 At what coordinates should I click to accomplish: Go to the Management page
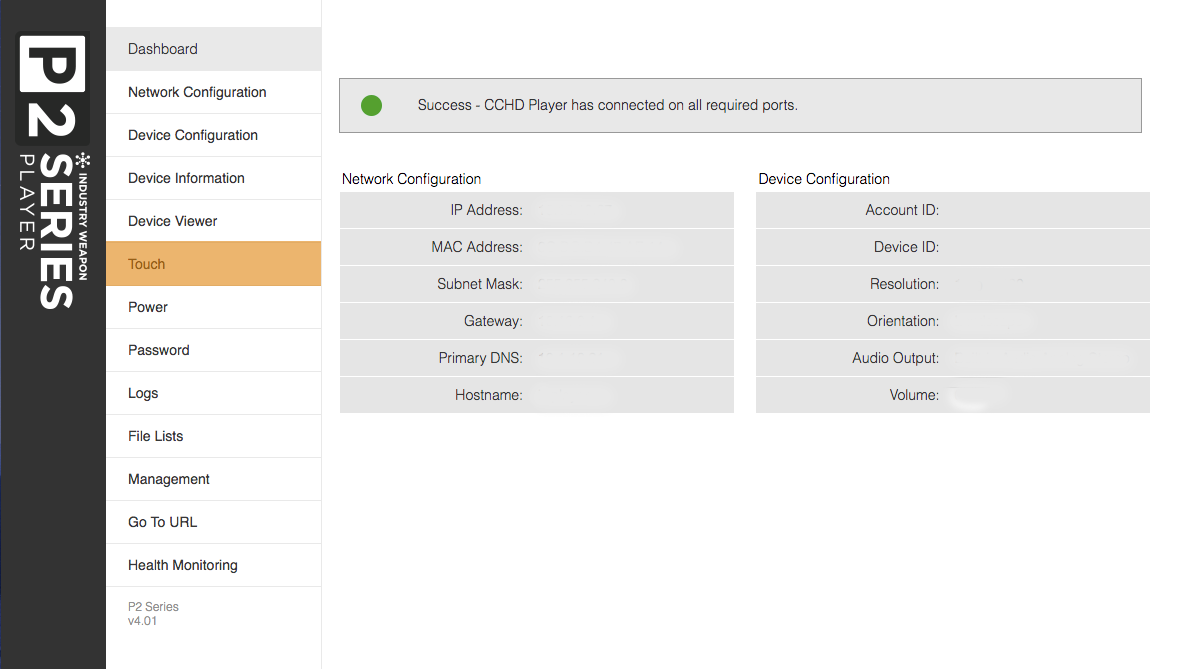click(213, 479)
